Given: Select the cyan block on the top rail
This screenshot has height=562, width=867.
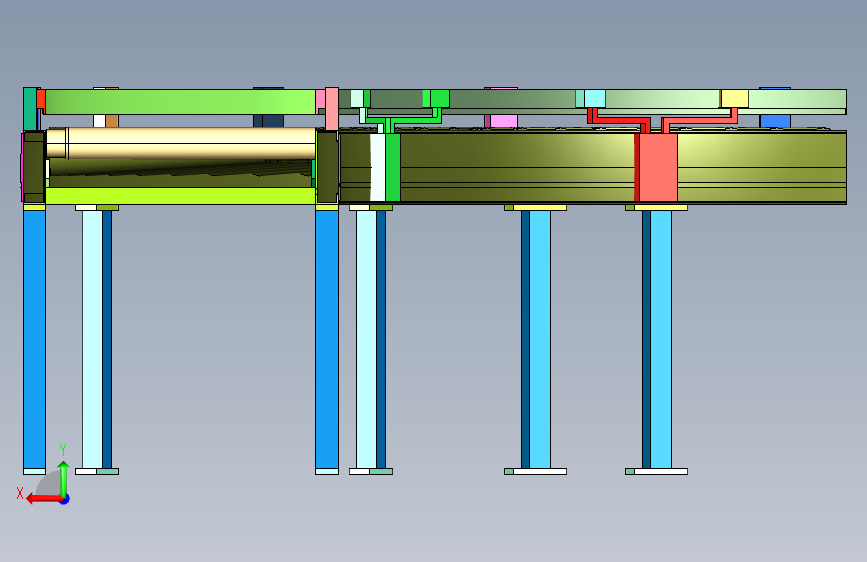Looking at the screenshot, I should (594, 98).
